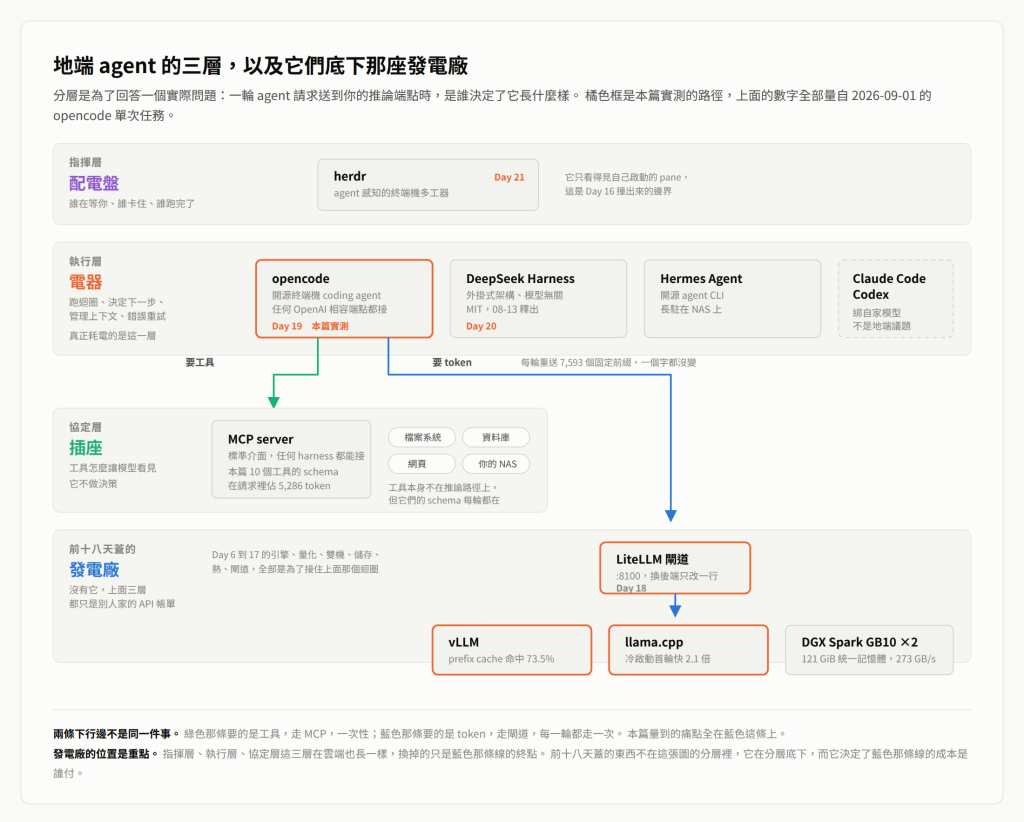Click the 都只是別人家的 API 帳單 line
Image resolution: width=1024 pixels, height=822 pixels.
[122, 604]
